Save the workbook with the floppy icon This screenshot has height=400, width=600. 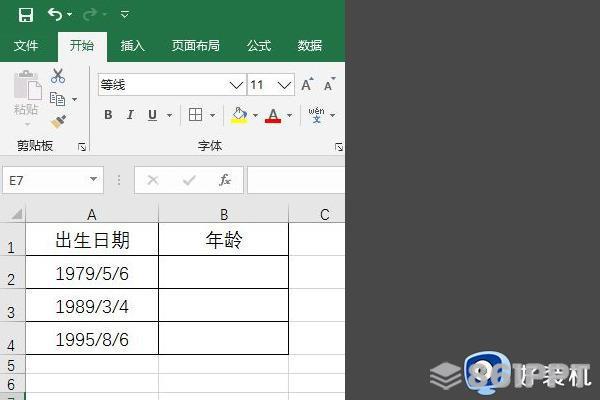coord(26,15)
